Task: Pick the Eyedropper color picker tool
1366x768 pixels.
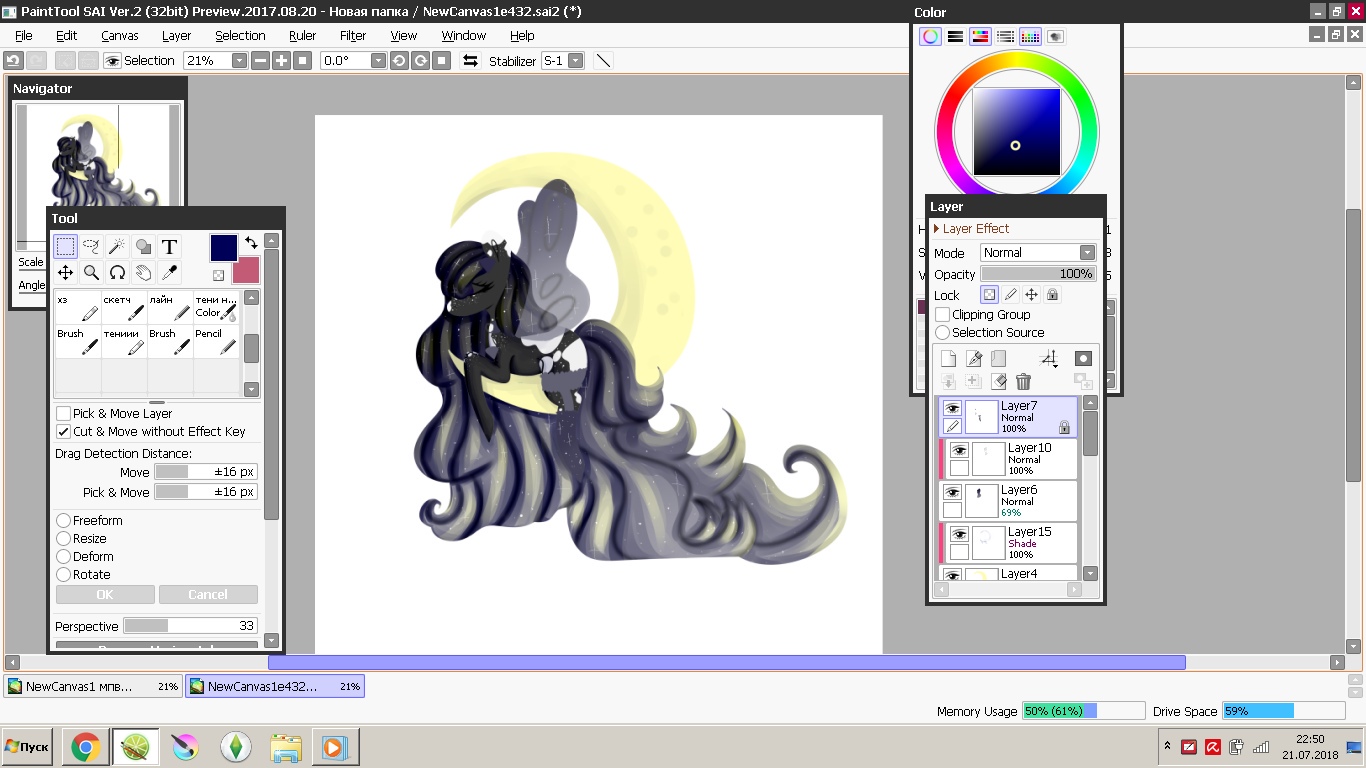Action: [x=169, y=273]
